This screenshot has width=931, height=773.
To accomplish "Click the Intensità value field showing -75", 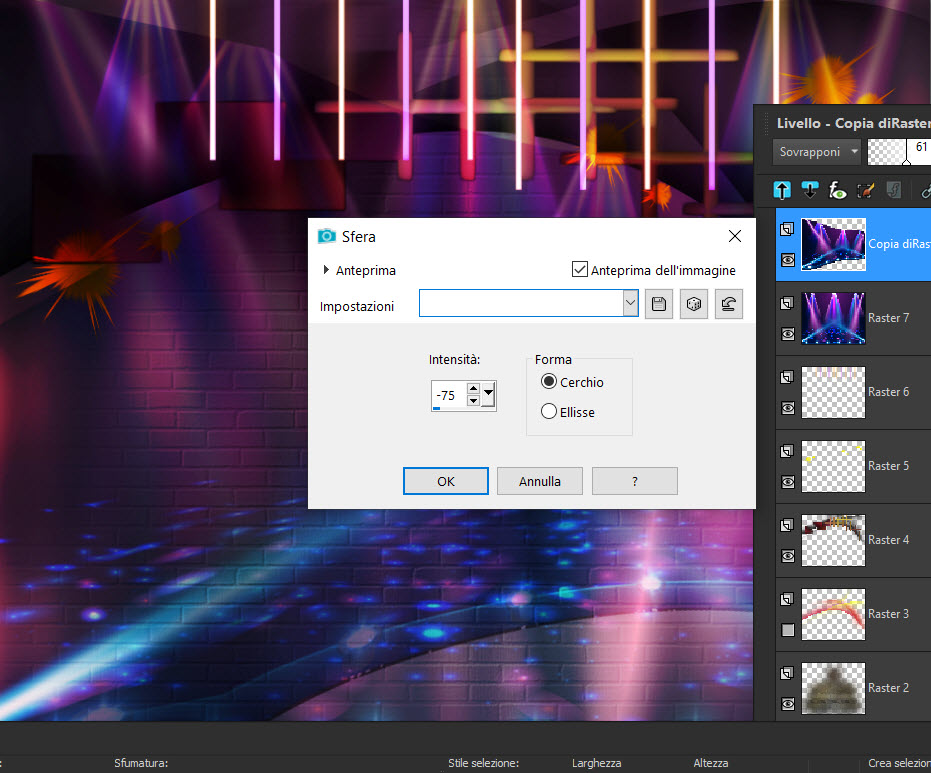I will tap(449, 395).
